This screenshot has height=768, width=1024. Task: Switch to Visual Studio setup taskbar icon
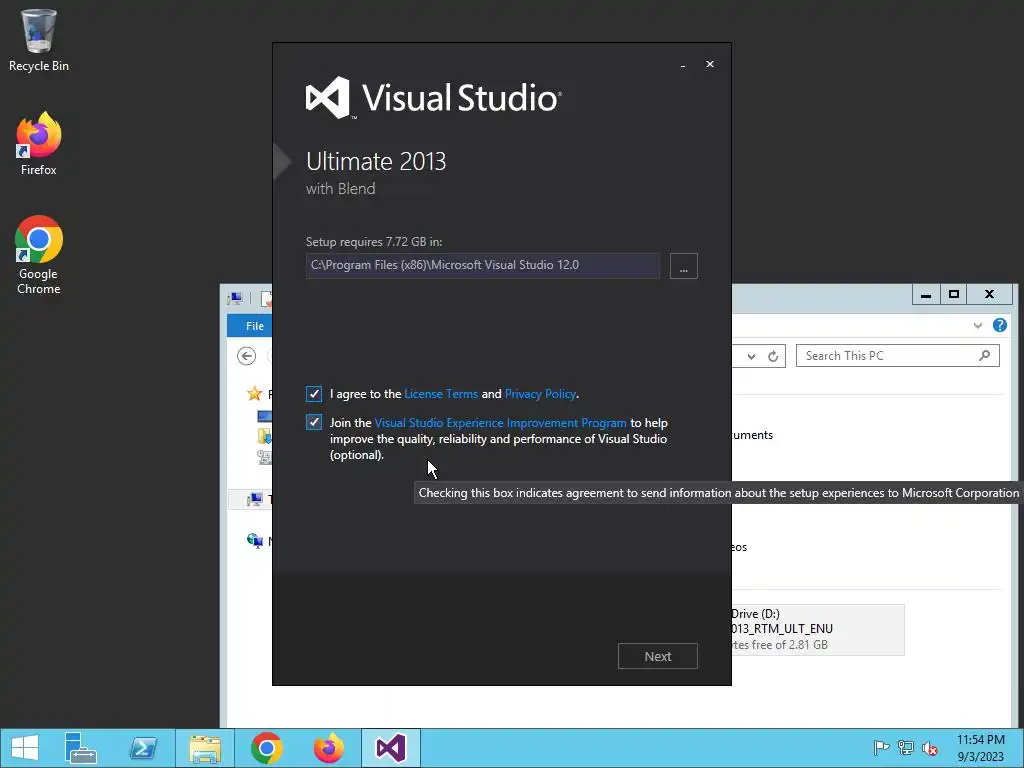391,748
